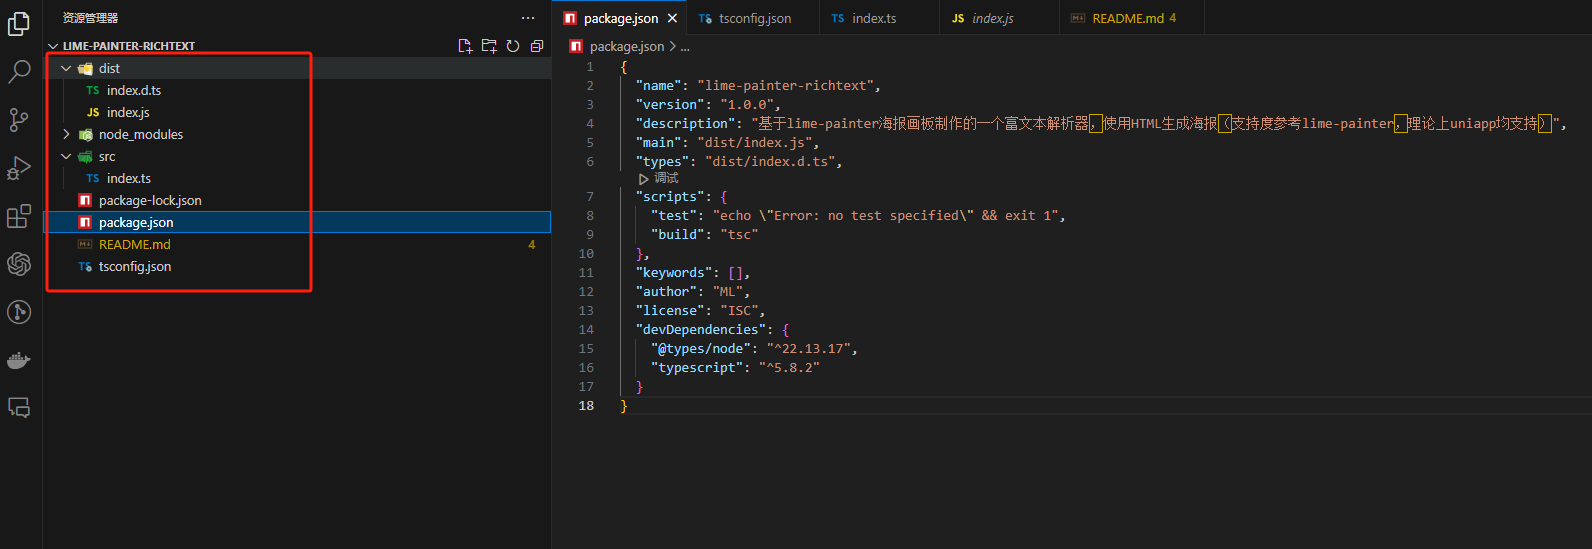Click the New Folder icon in explorer
This screenshot has height=549, width=1592.
pyautogui.click(x=489, y=46)
